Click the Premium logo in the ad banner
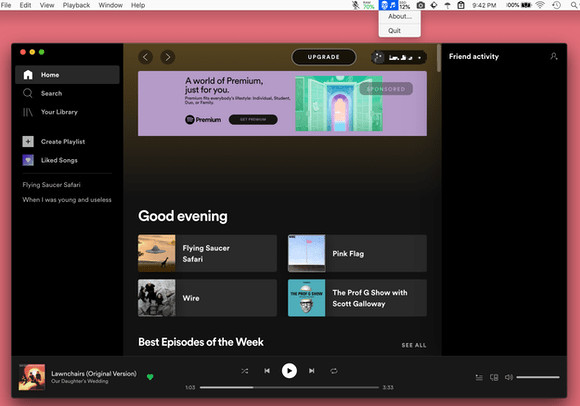This screenshot has height=406, width=580. (203, 119)
